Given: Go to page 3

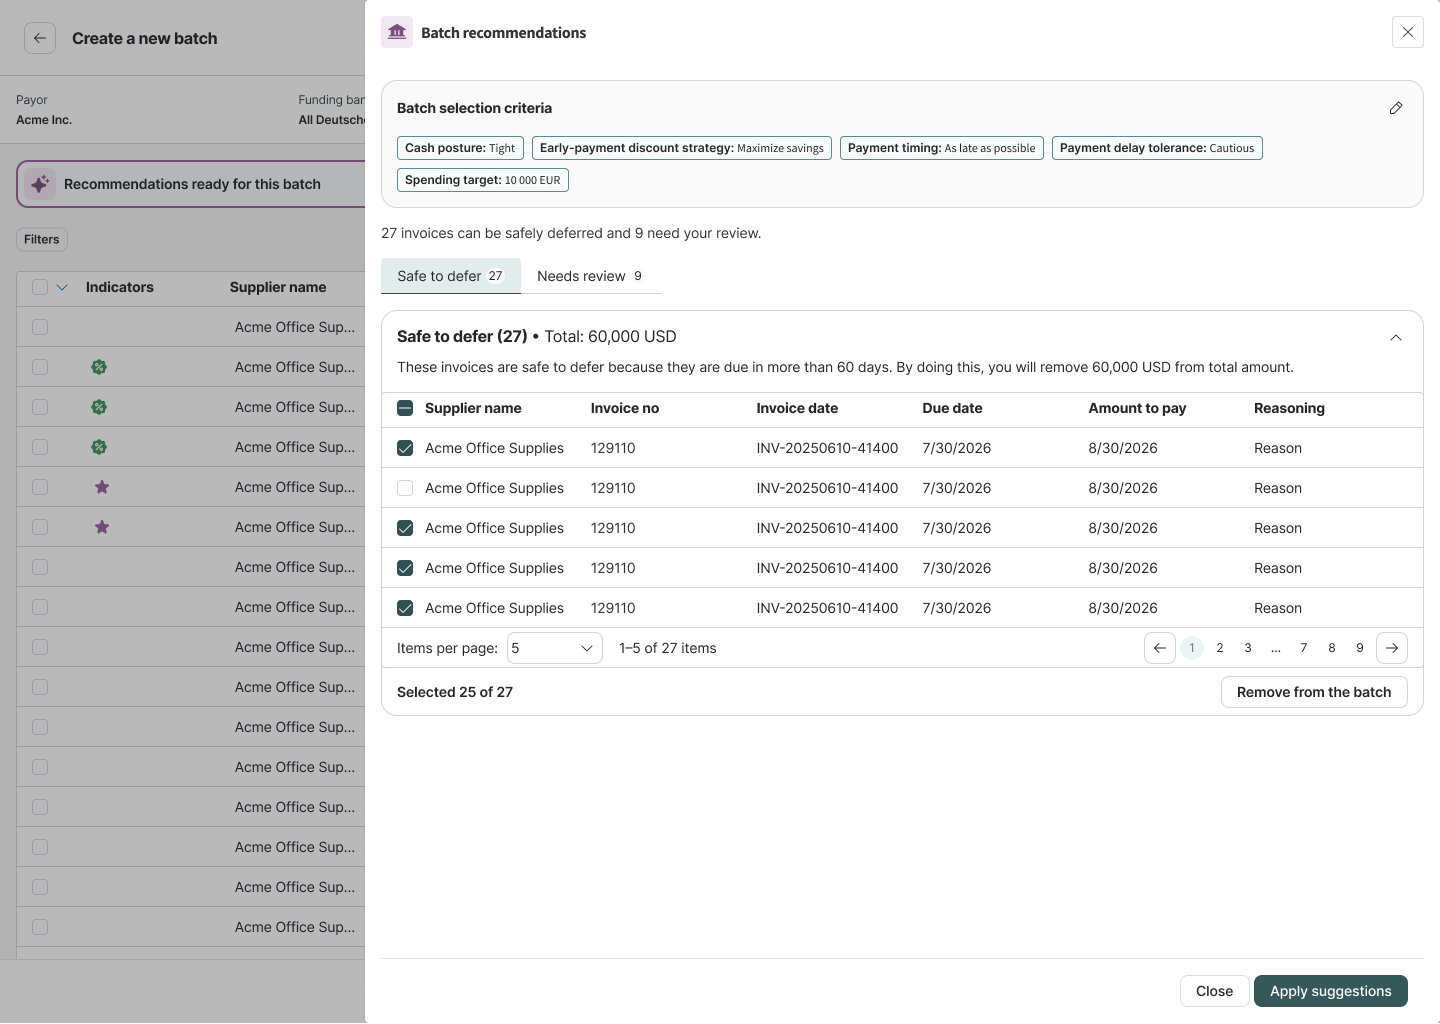Looking at the screenshot, I should (x=1248, y=648).
